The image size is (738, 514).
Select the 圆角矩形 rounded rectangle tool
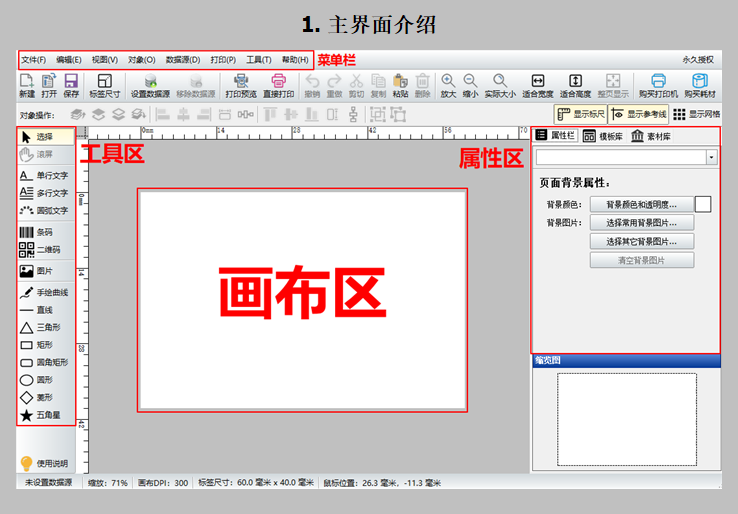click(x=46, y=362)
